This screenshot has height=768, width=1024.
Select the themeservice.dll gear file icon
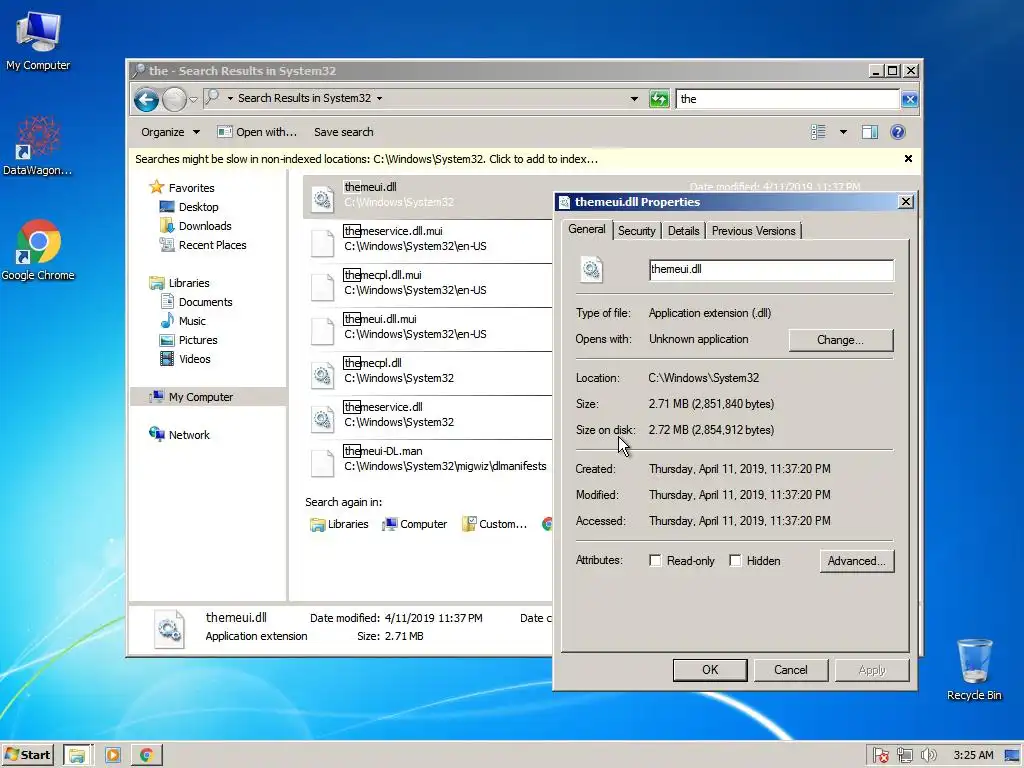tap(323, 419)
